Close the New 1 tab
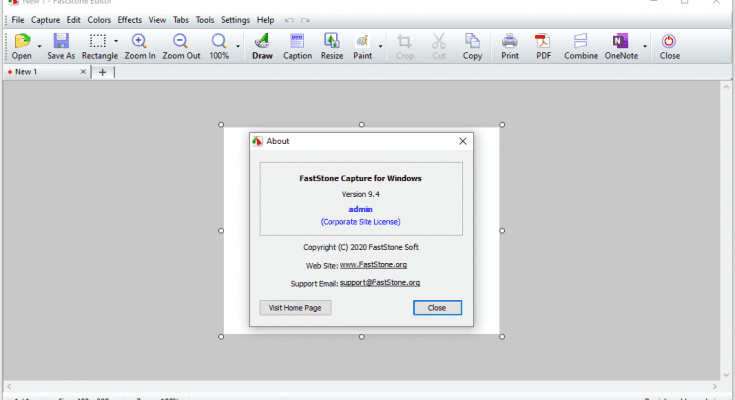735x400 pixels. (83, 72)
